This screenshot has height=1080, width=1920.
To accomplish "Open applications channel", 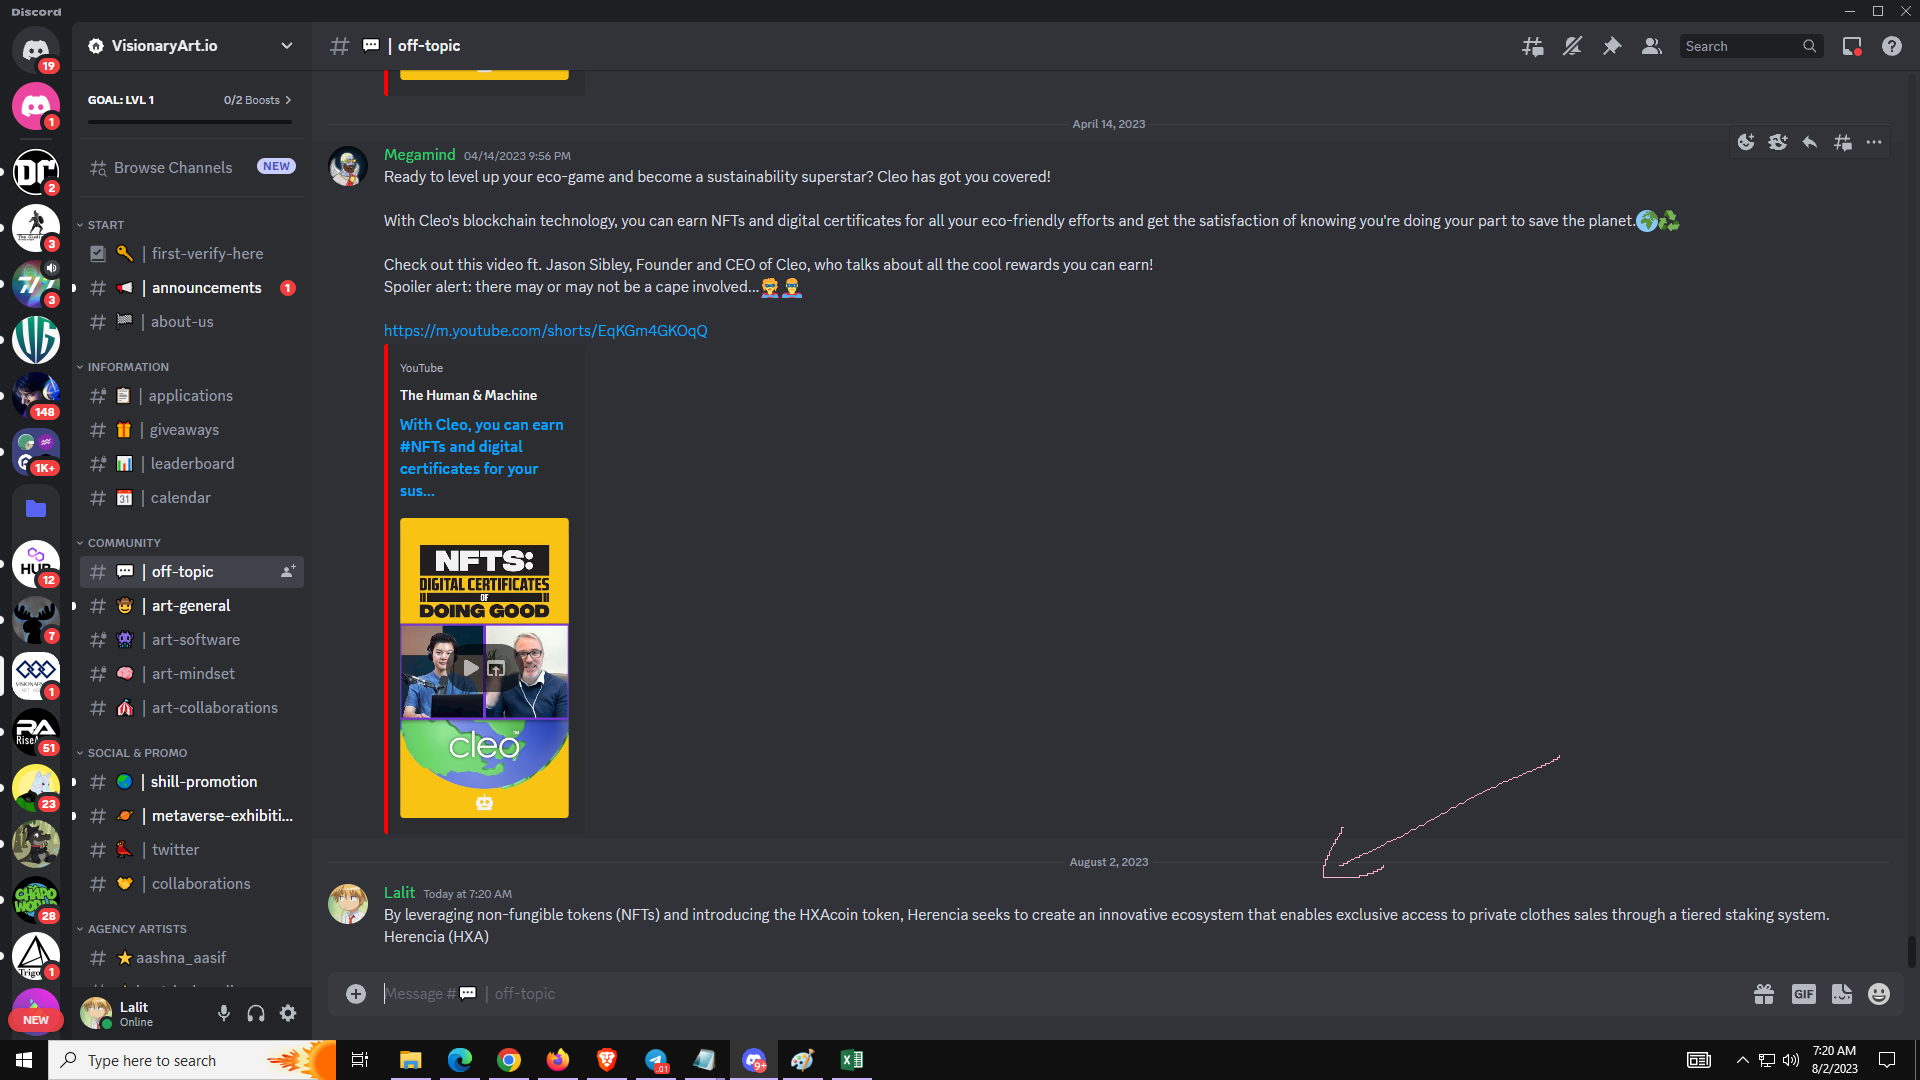I will [192, 396].
